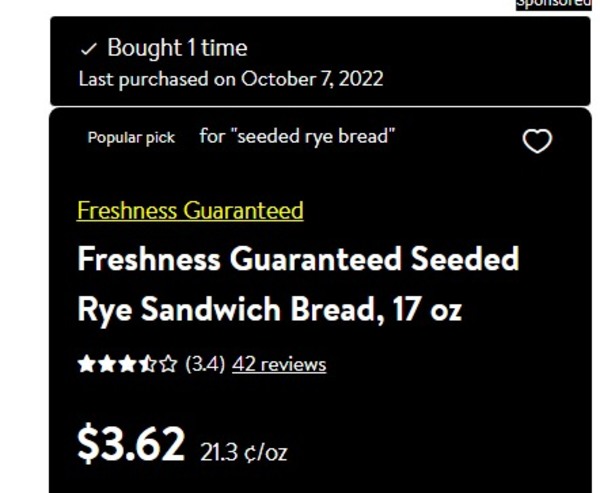This screenshot has width=600, height=493.
Task: Click the Popular pick badge
Action: point(131,138)
